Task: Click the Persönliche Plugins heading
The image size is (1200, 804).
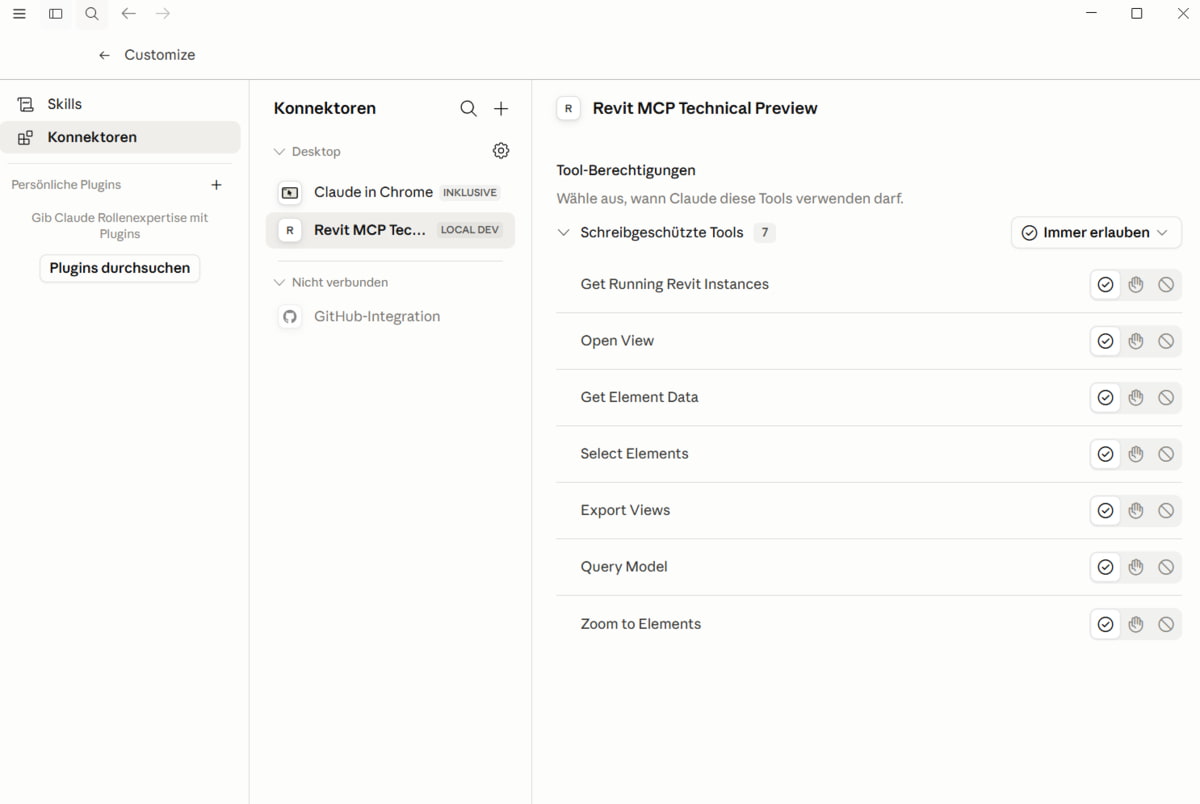Action: tap(66, 185)
